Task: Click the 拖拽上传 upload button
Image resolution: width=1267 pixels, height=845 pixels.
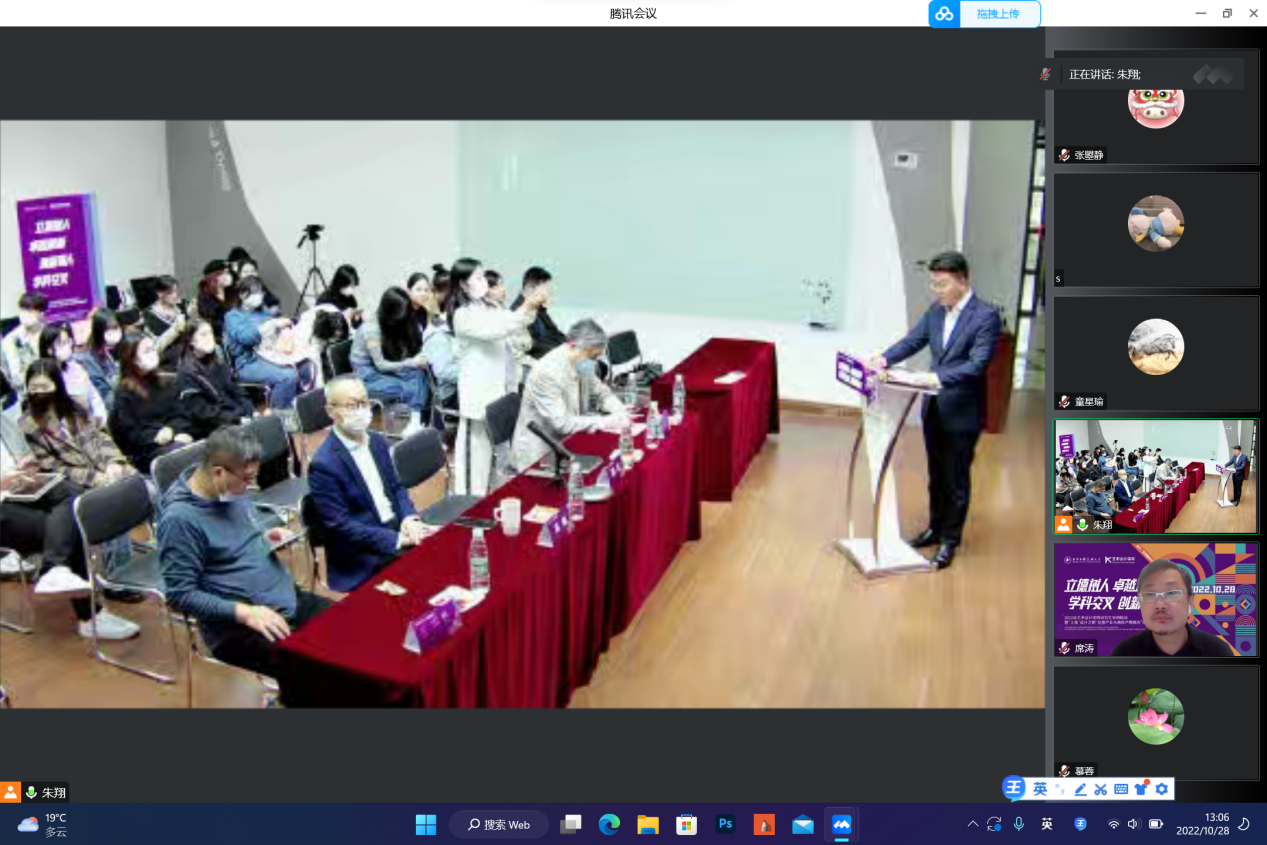Action: point(998,14)
